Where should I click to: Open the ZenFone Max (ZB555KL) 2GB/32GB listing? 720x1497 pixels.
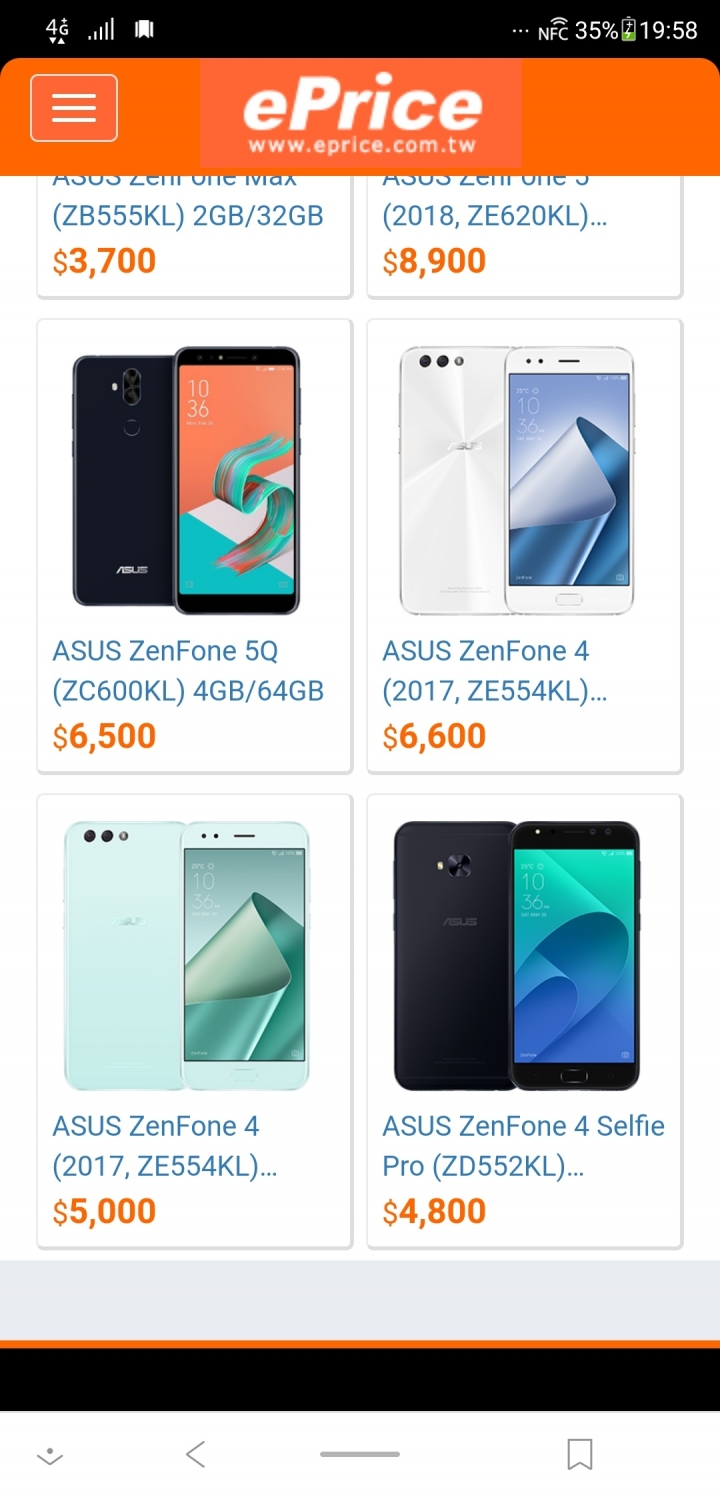195,237
